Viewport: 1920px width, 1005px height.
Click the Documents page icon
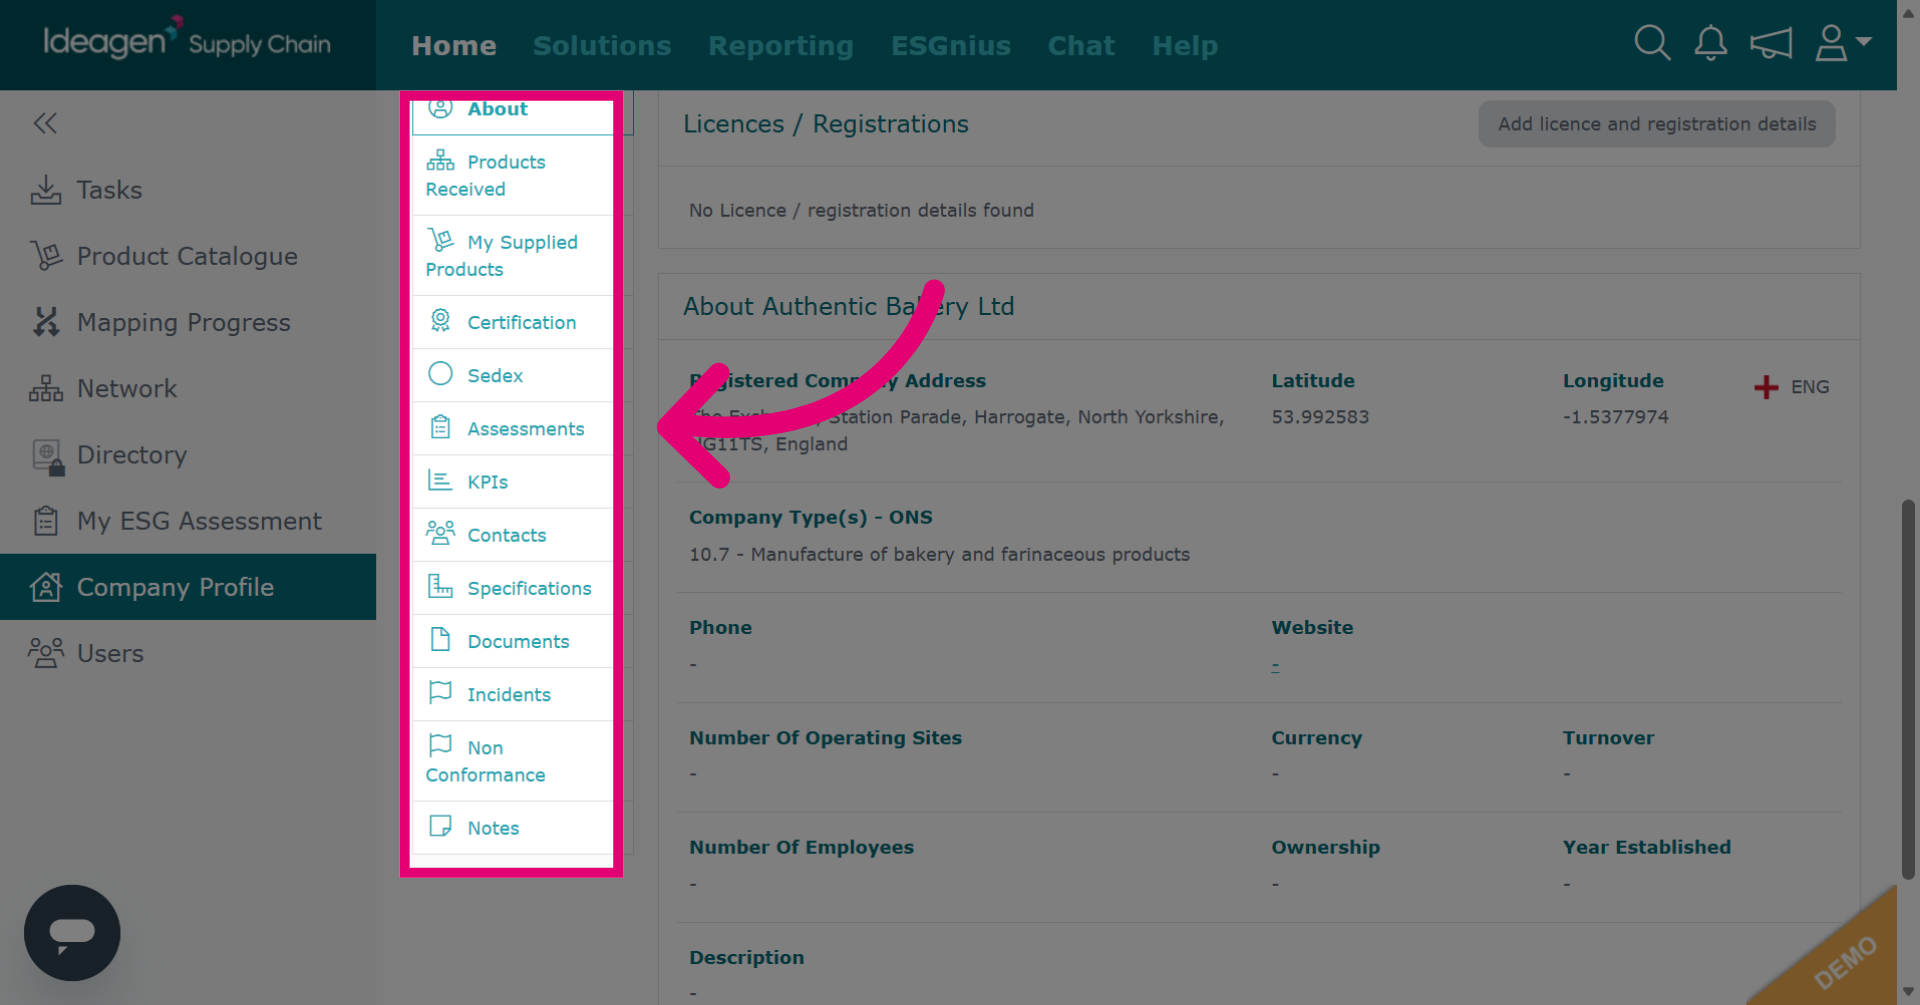(440, 639)
